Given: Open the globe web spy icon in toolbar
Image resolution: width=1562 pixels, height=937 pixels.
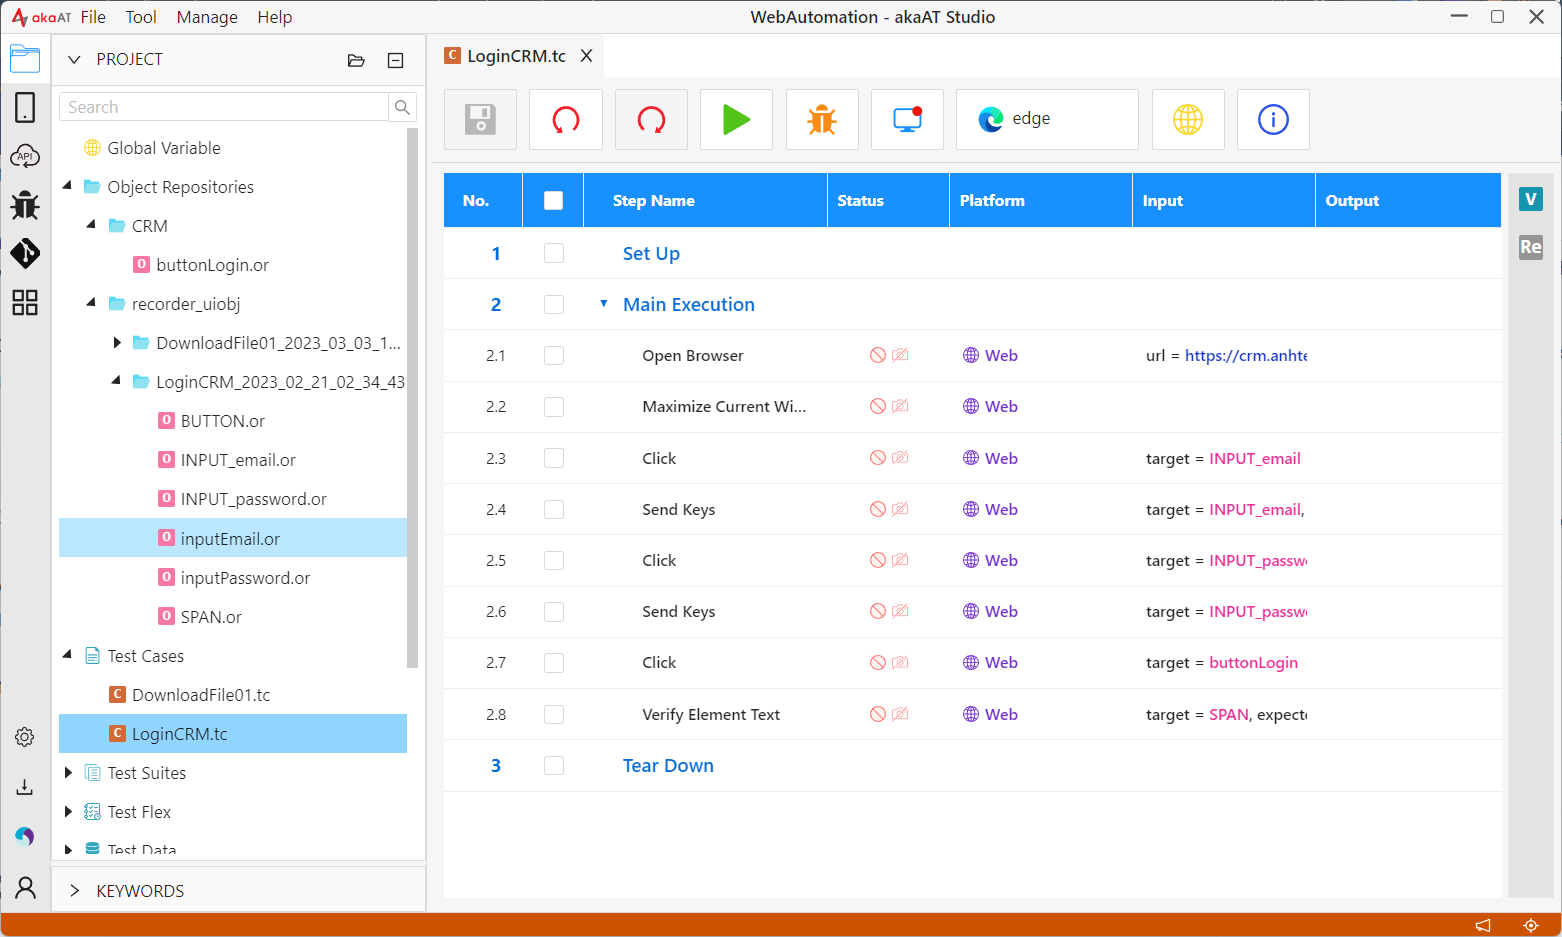Looking at the screenshot, I should [1188, 119].
